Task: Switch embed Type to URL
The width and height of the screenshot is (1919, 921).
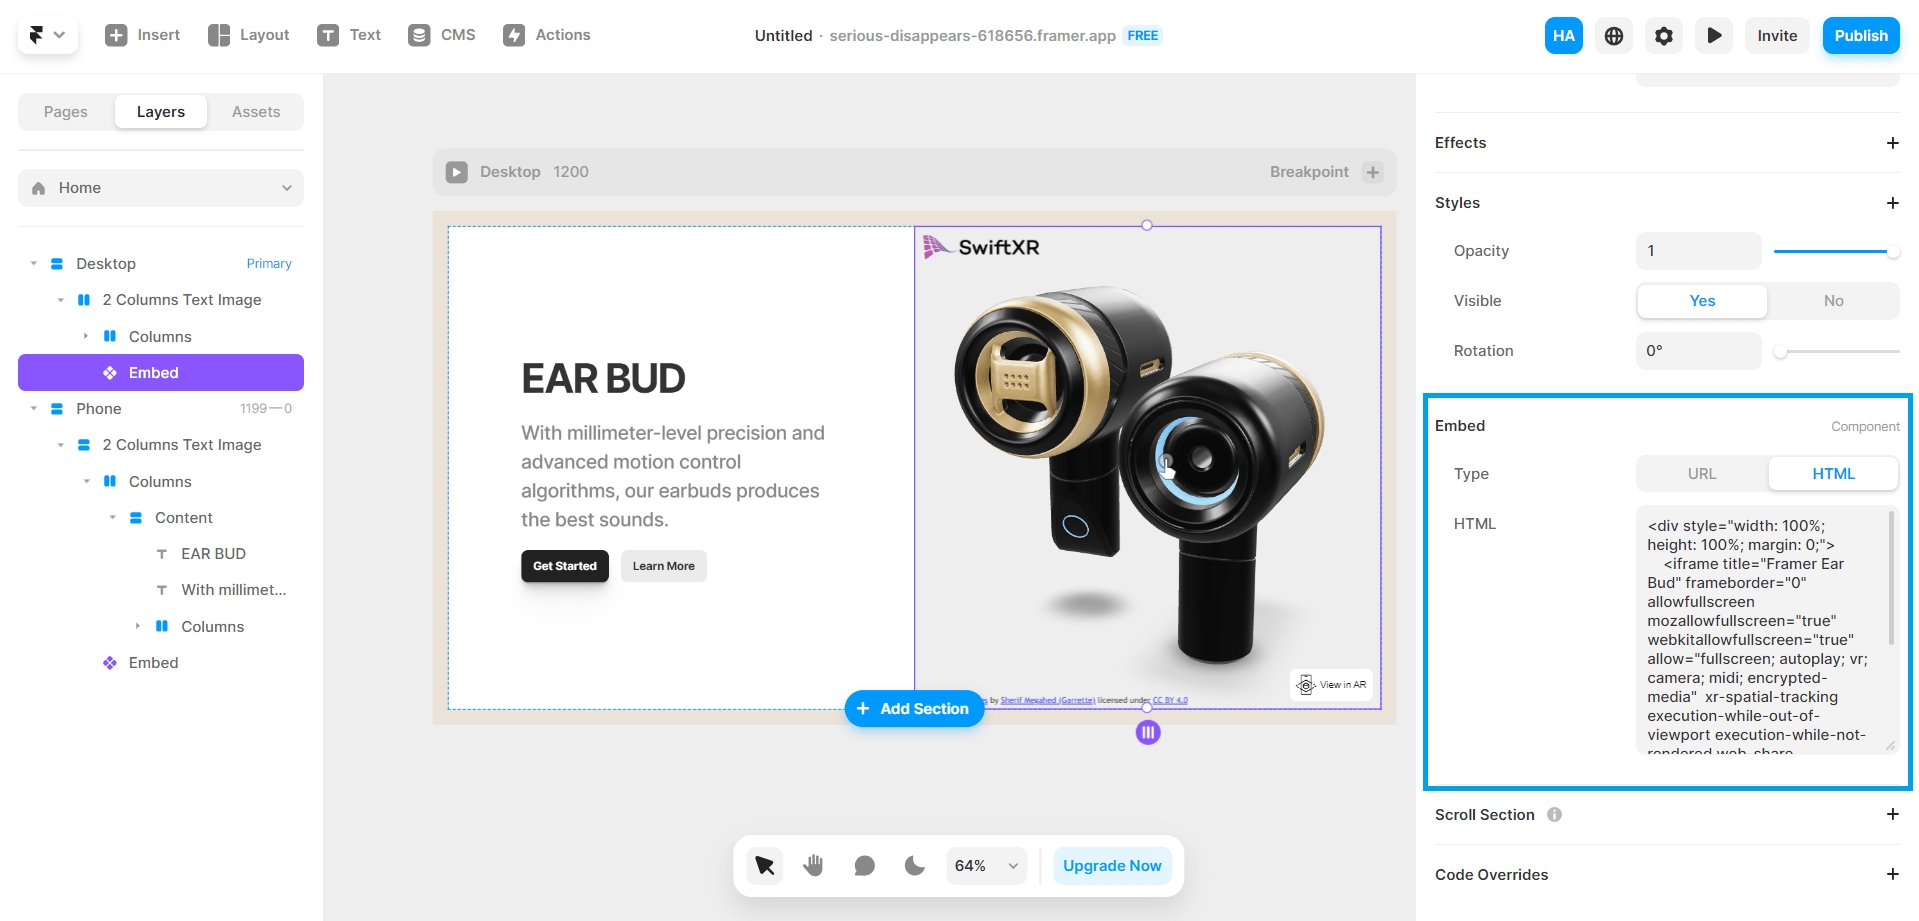Action: tap(1702, 474)
